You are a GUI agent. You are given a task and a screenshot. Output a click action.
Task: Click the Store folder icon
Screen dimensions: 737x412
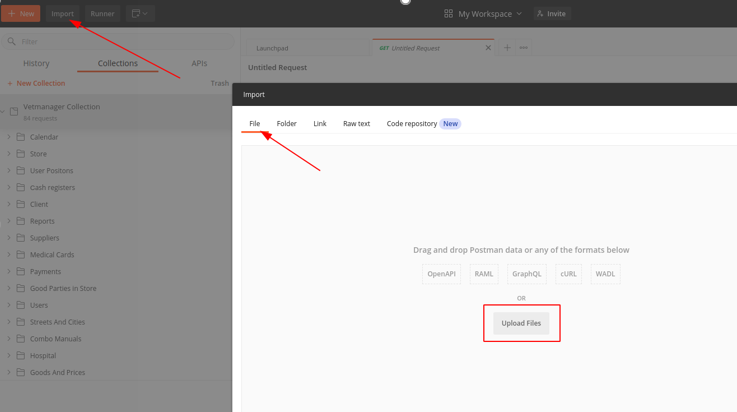tap(21, 154)
